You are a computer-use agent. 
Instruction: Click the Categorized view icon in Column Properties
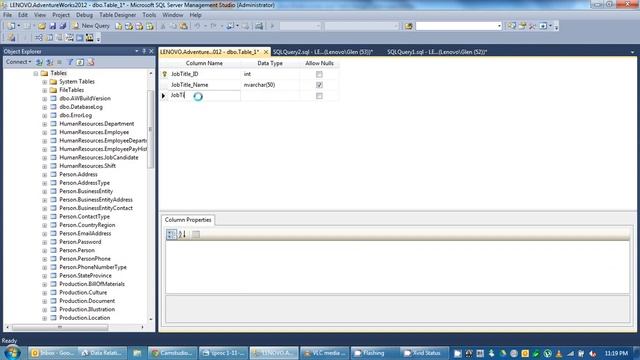pyautogui.click(x=171, y=234)
